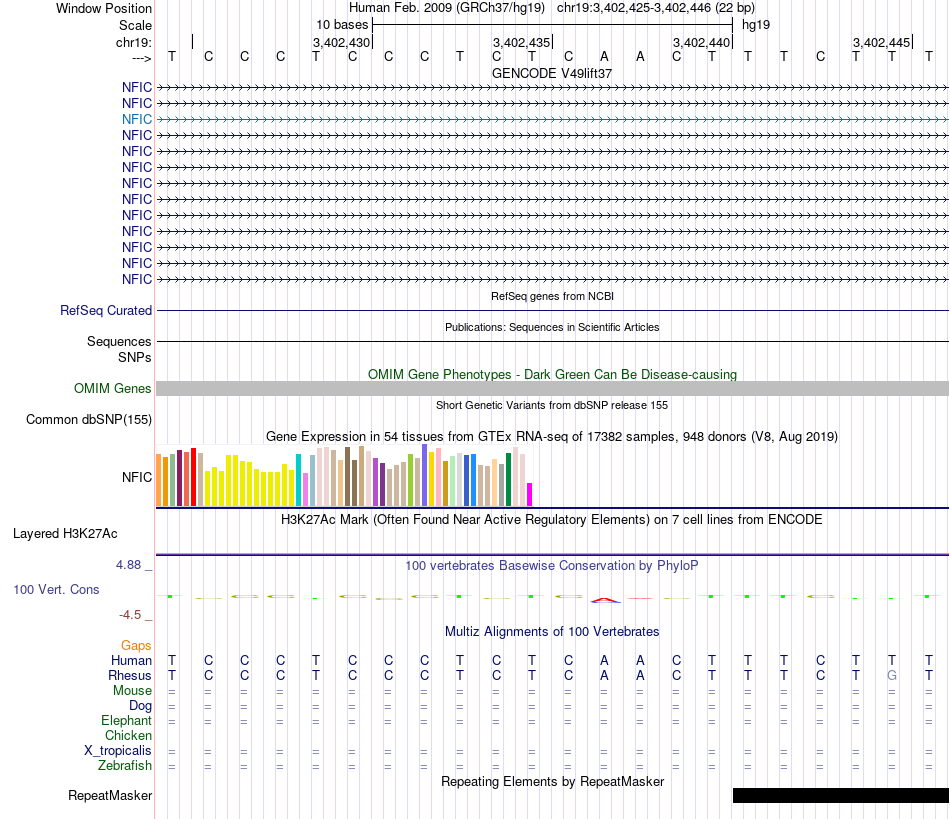Click the 3,402,445 position marker
Image resolution: width=950 pixels, height=819 pixels.
pos(881,42)
